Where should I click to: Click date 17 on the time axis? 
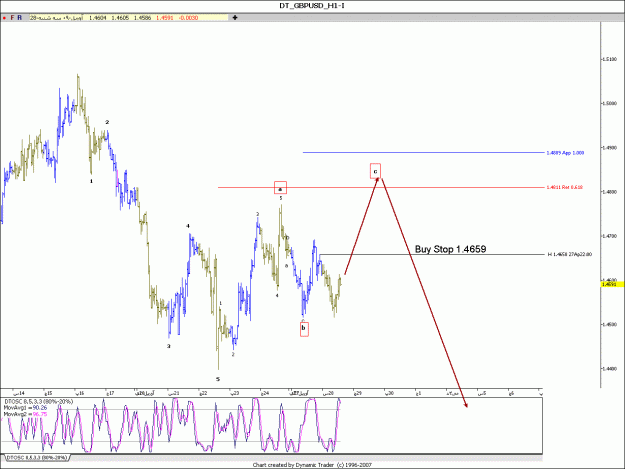pyautogui.click(x=110, y=393)
